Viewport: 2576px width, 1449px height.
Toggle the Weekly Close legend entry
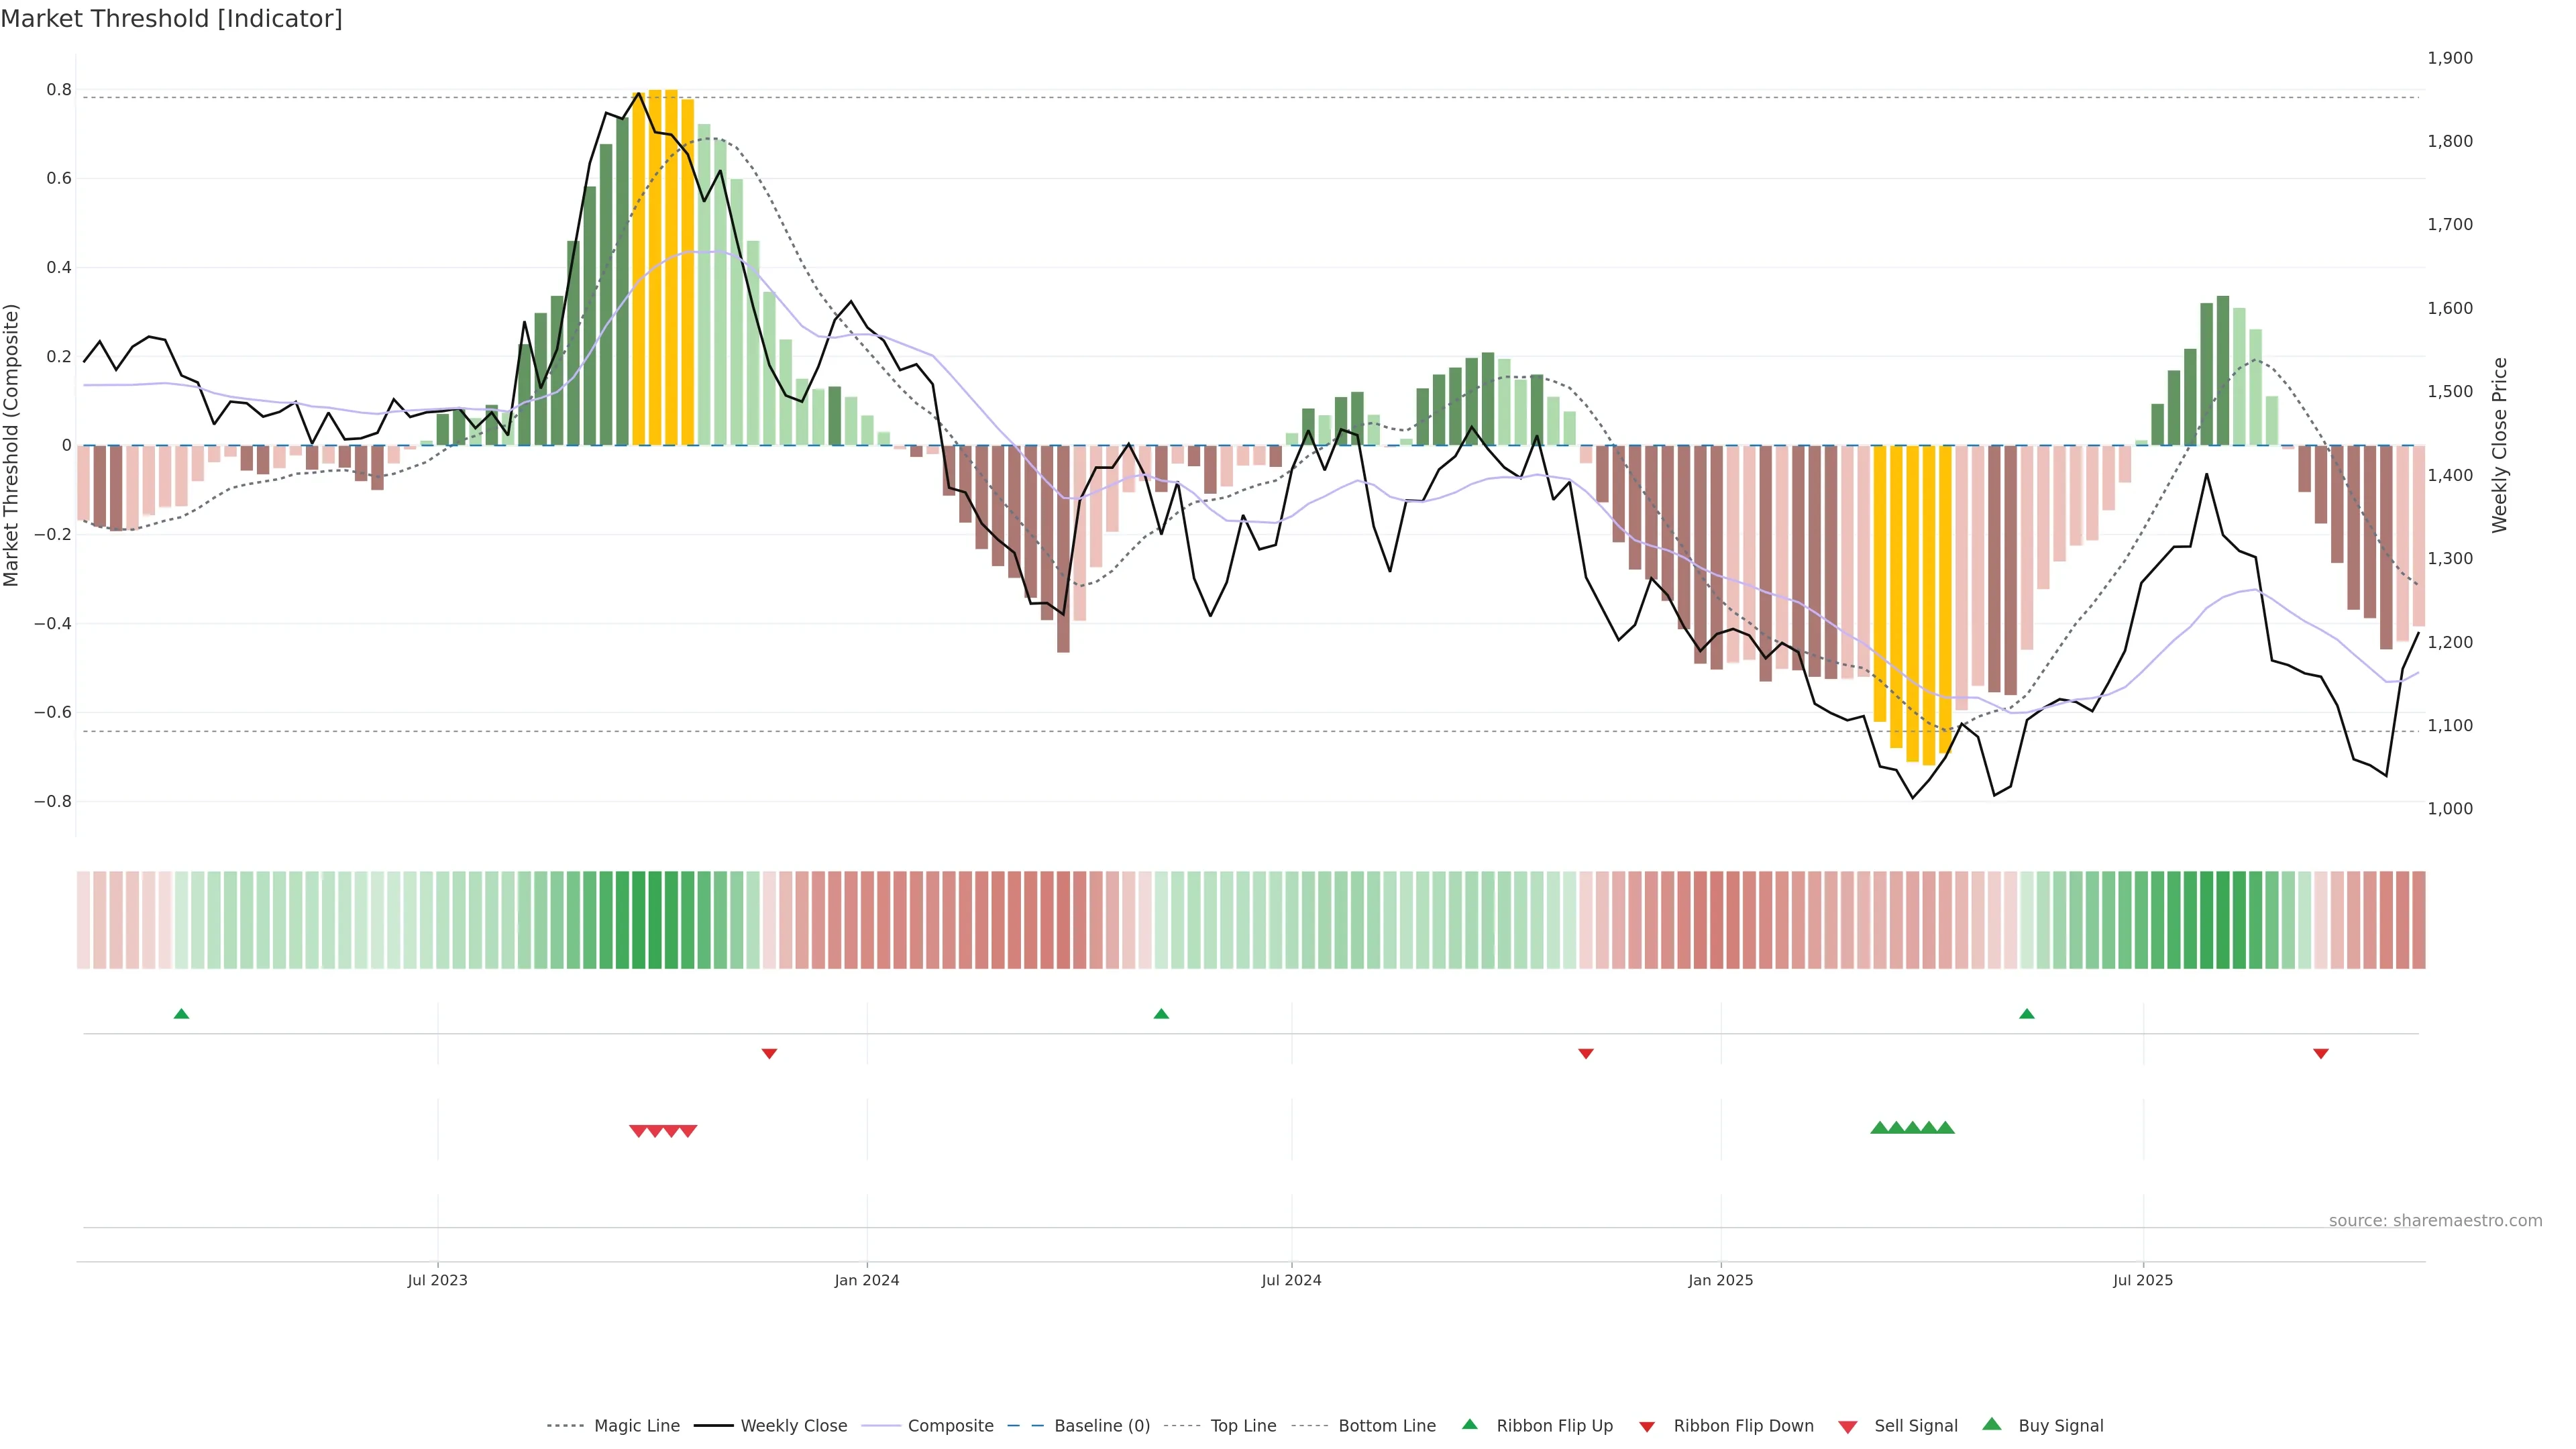793,1426
